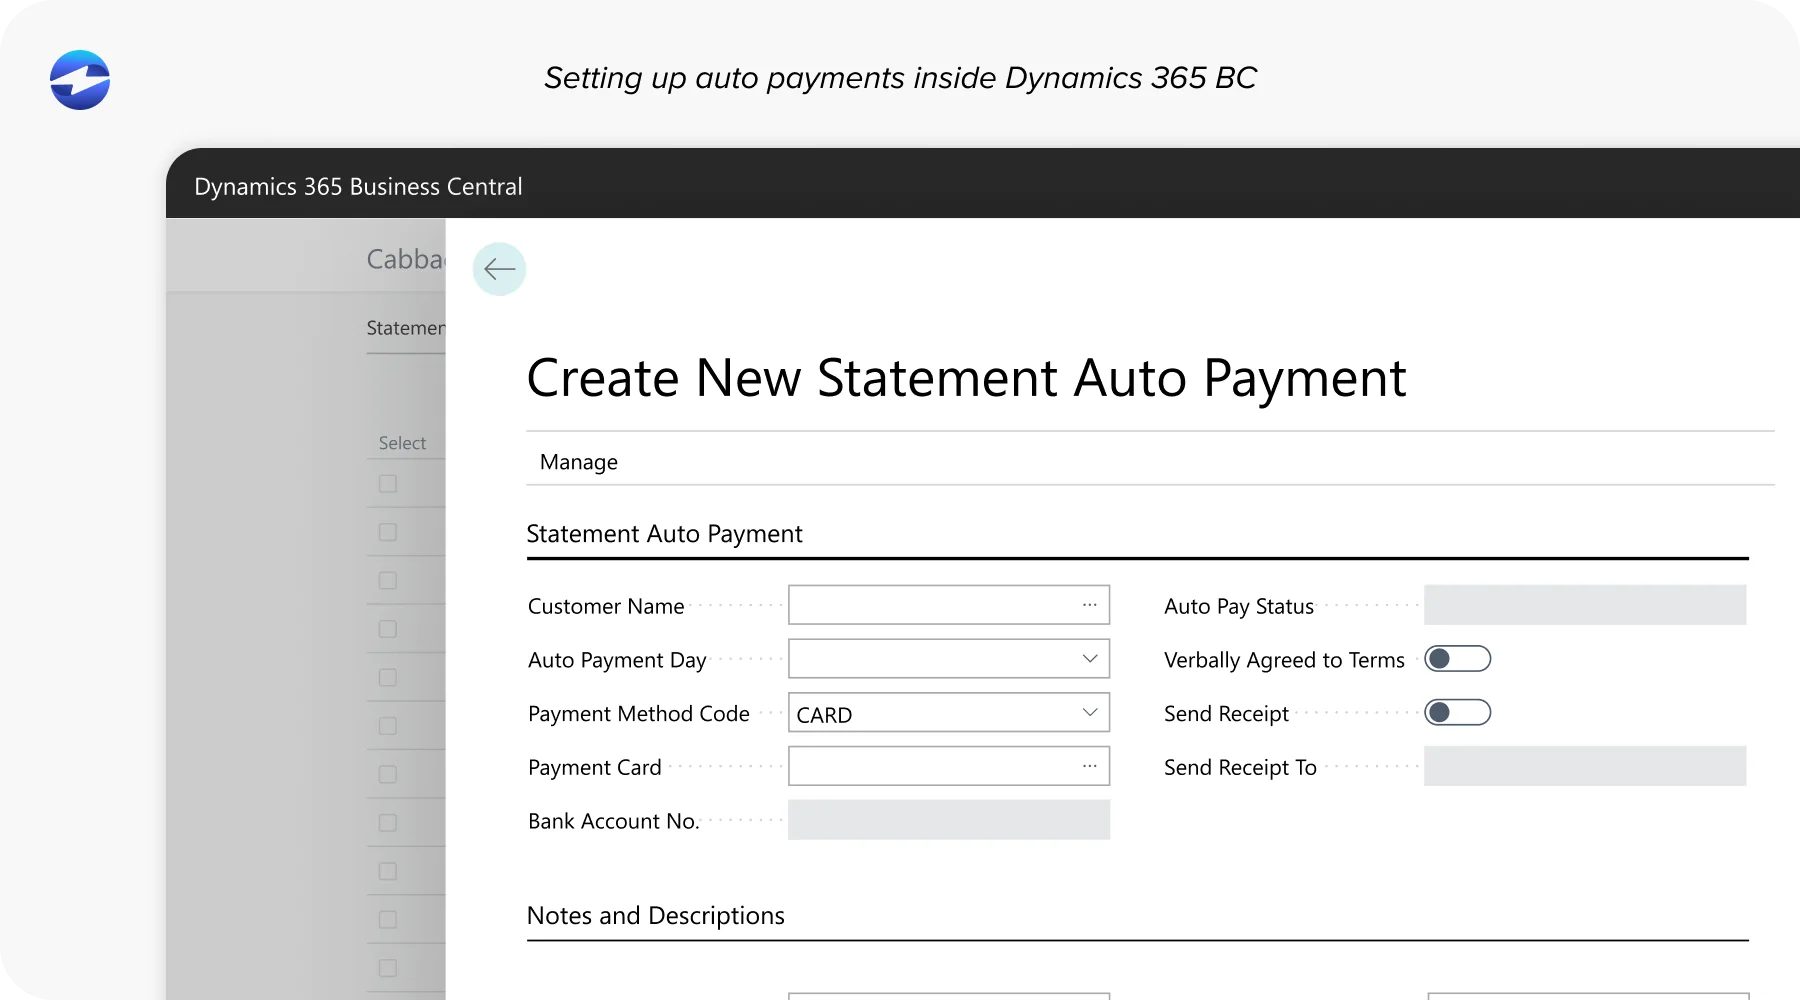Viewport: 1800px width, 1000px height.
Task: Click the Send Receipt To field
Action: pos(1585,766)
